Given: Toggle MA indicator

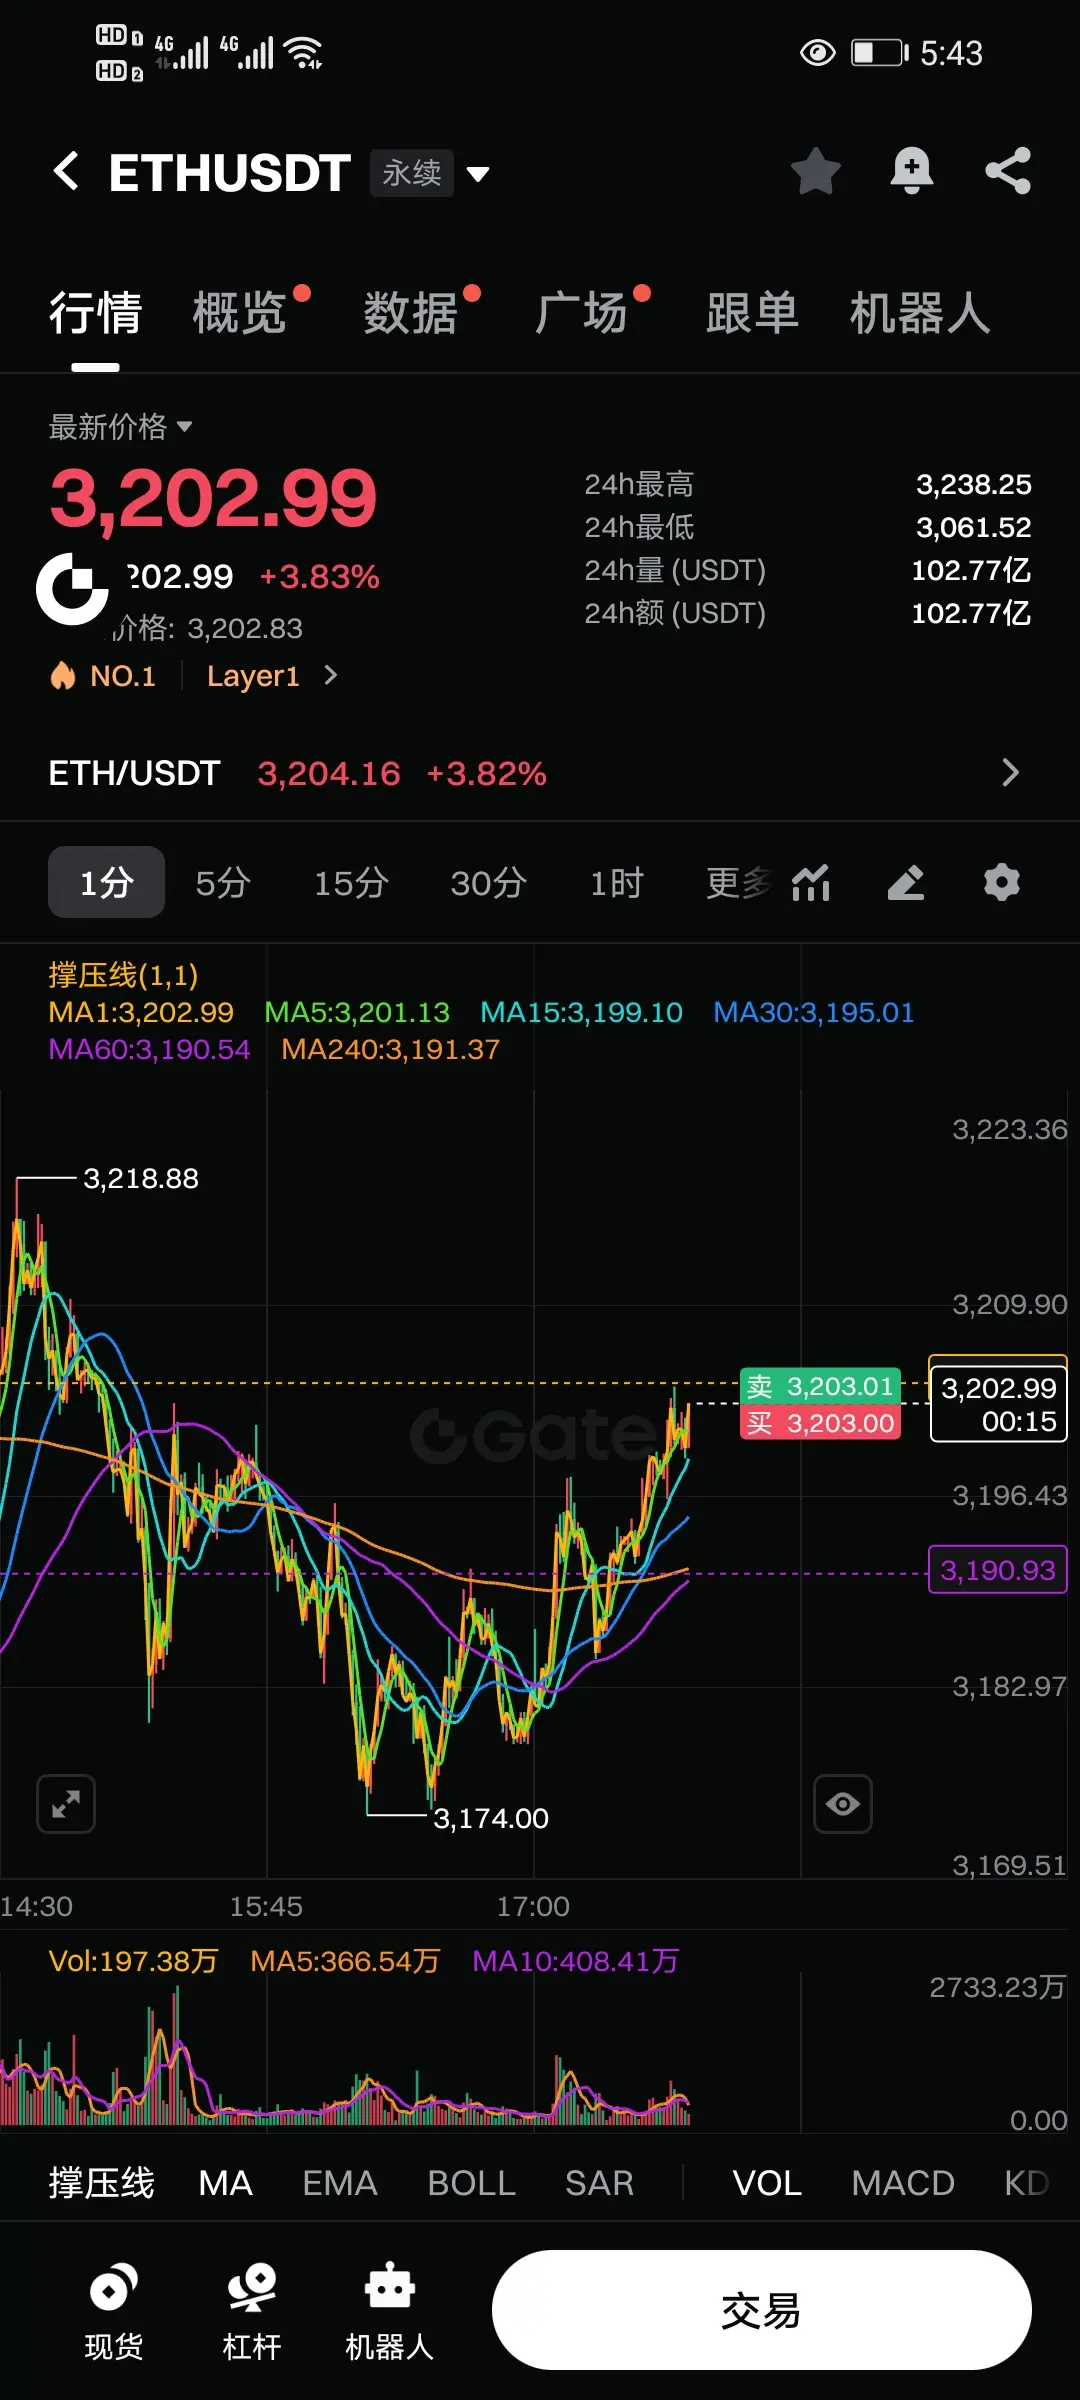Looking at the screenshot, I should 225,2183.
